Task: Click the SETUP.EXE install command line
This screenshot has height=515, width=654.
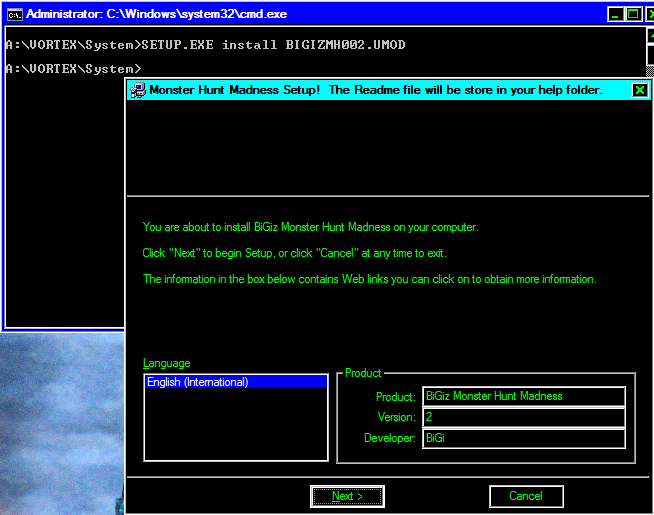Action: 206,45
